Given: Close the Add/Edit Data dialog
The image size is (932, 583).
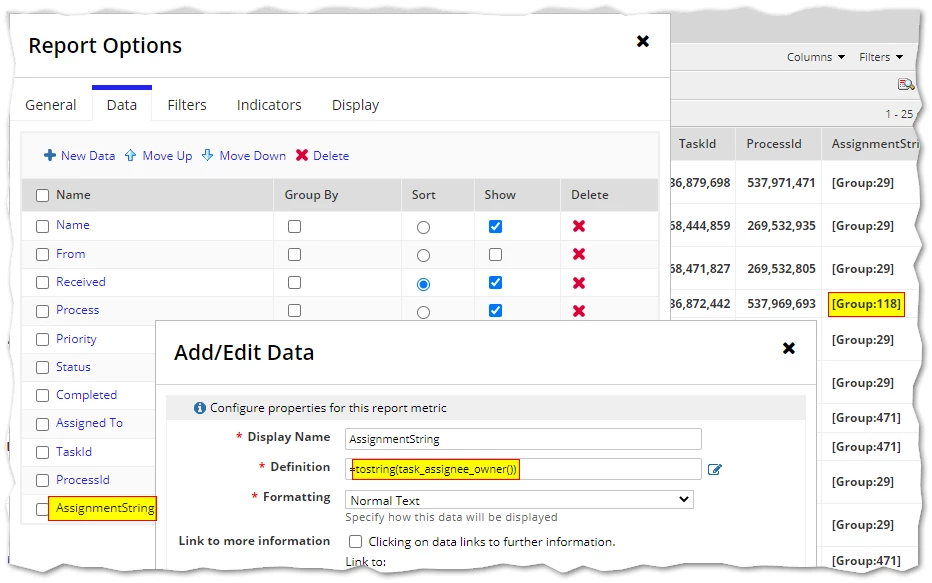Looking at the screenshot, I should (x=789, y=348).
